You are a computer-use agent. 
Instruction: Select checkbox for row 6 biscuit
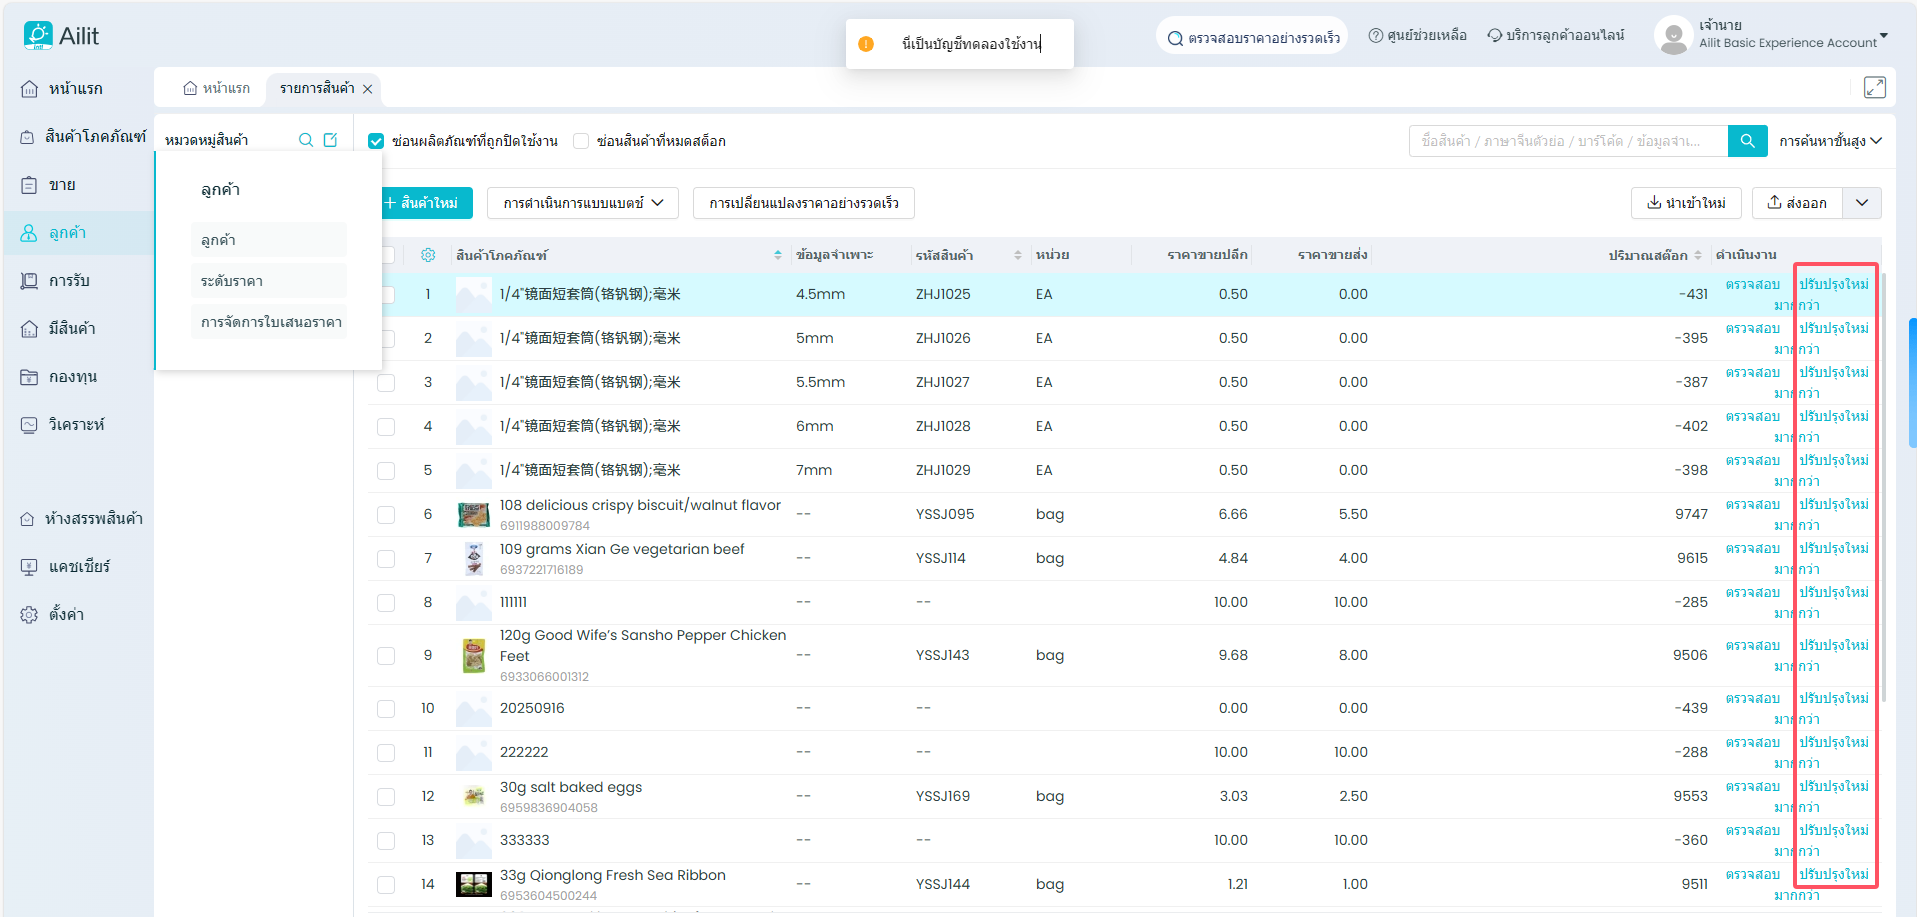pos(386,515)
